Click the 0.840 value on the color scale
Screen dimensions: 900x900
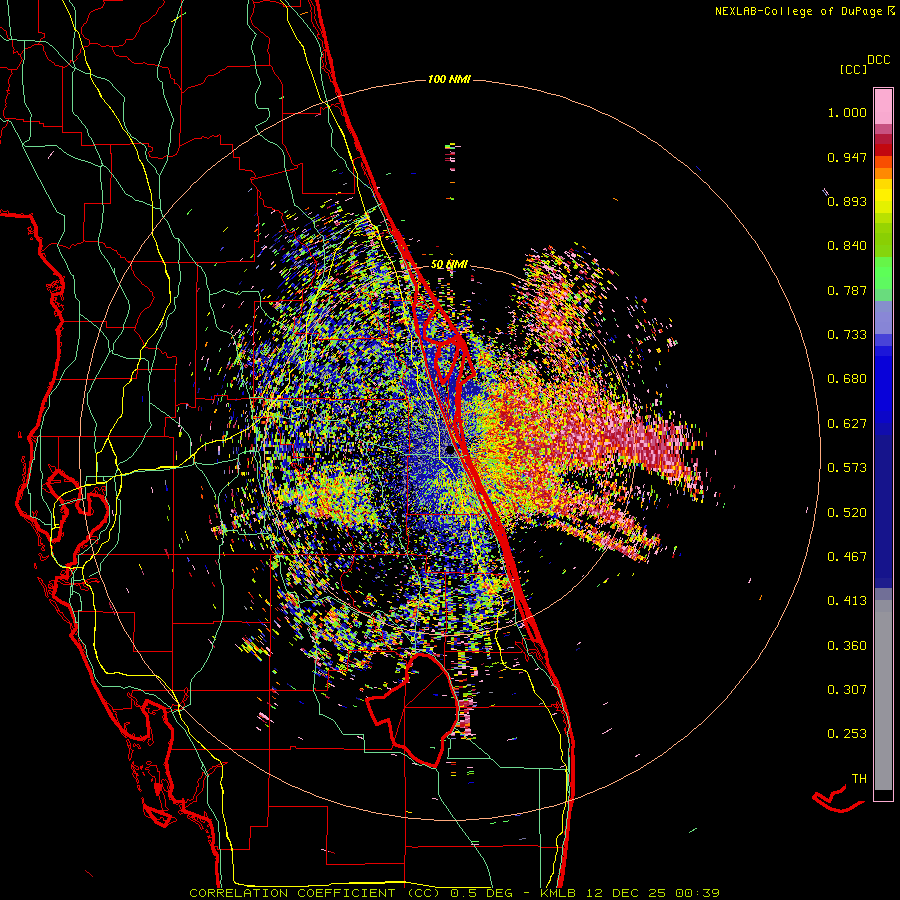pyautogui.click(x=847, y=246)
